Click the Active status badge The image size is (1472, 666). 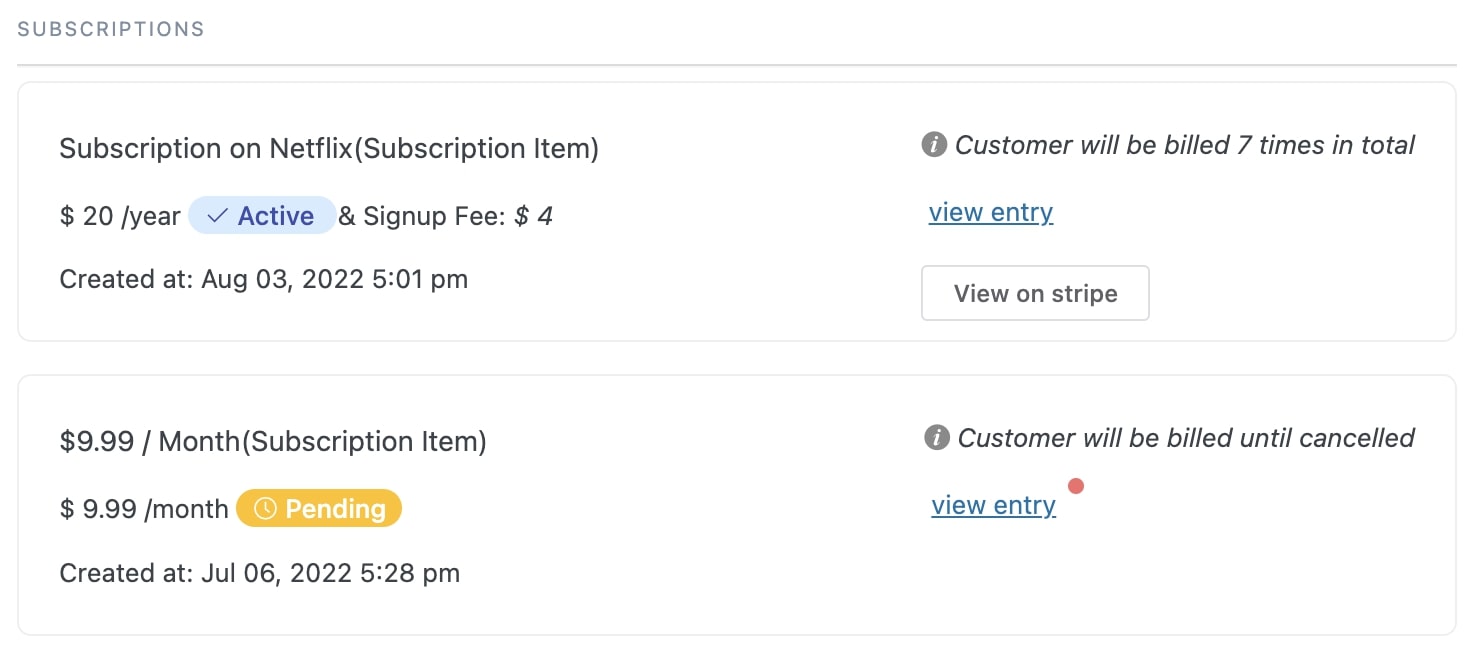(x=262, y=216)
